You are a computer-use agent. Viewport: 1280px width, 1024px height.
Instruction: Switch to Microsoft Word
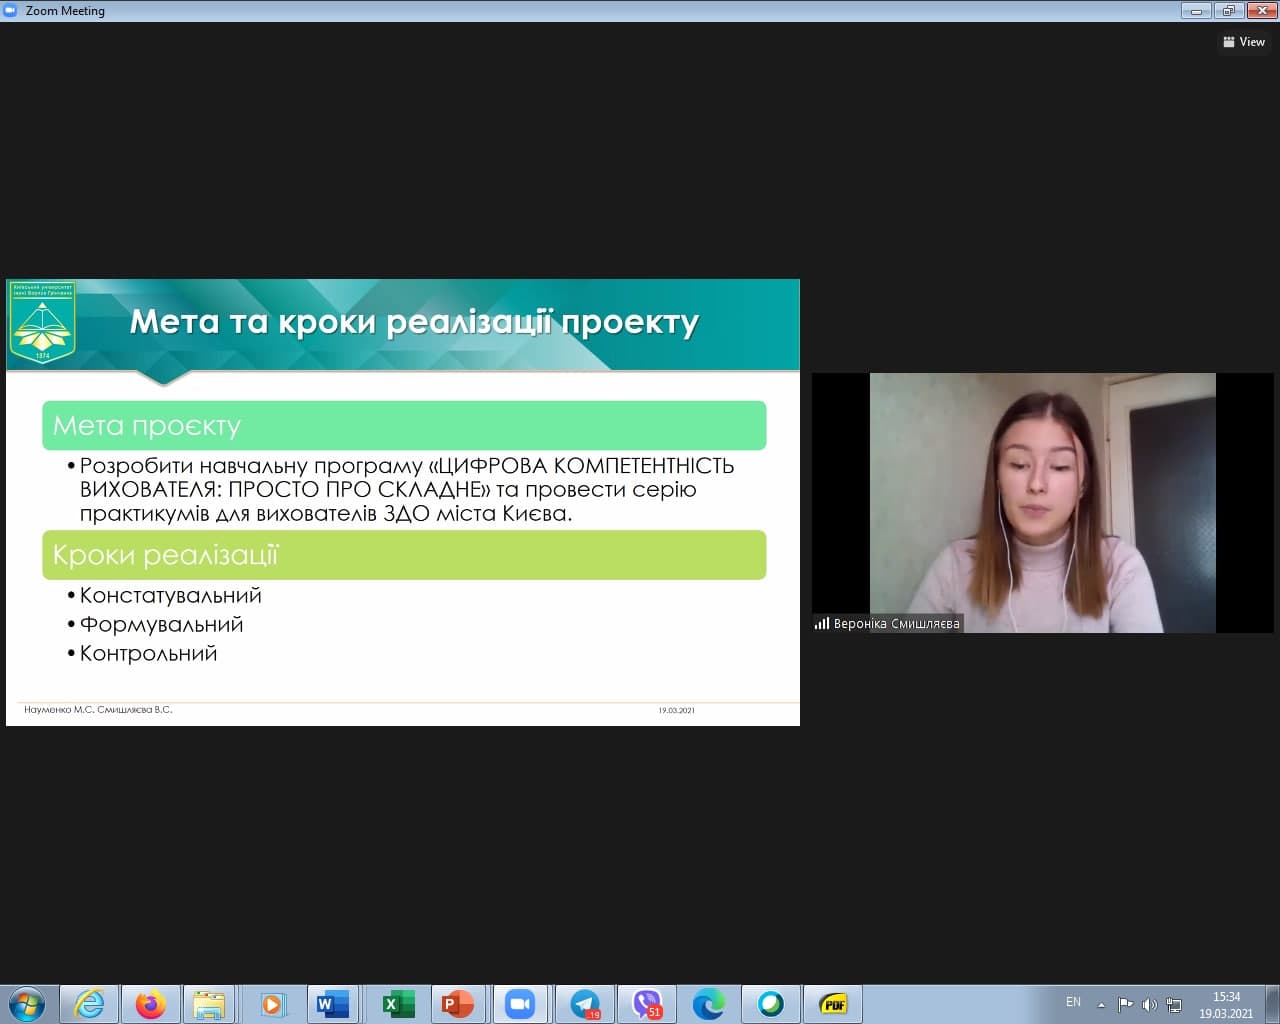332,1004
